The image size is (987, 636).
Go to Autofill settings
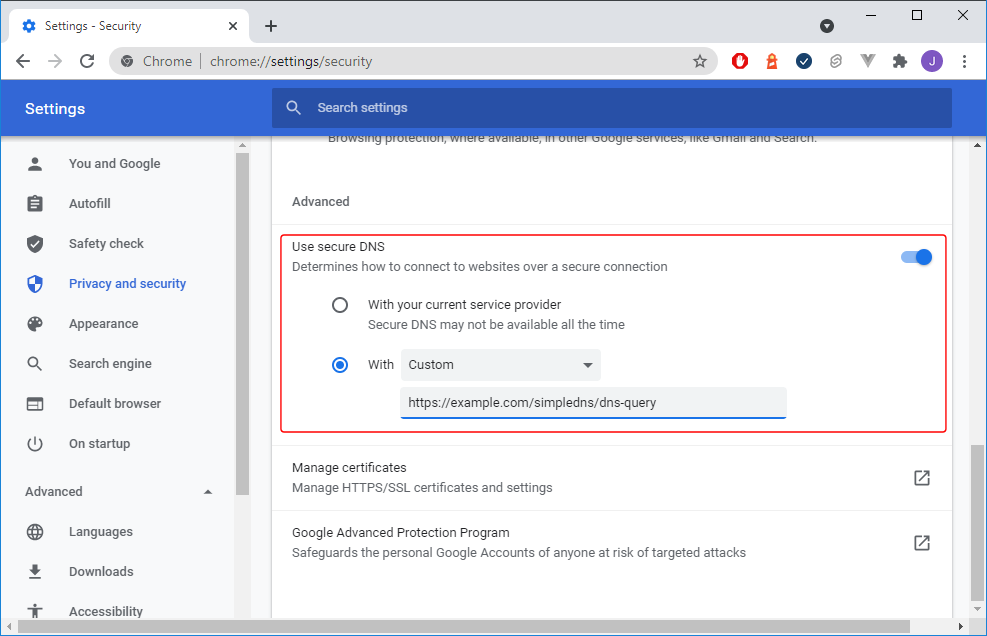click(89, 204)
